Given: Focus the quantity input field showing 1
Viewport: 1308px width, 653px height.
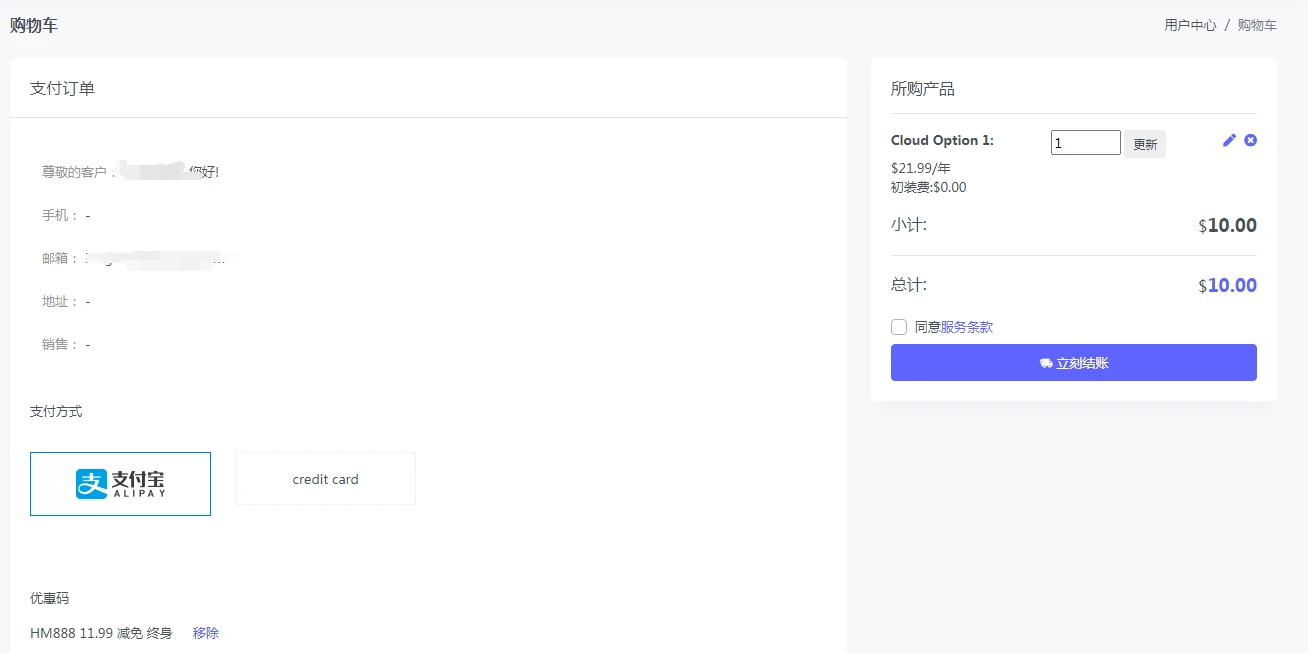Looking at the screenshot, I should 1086,143.
